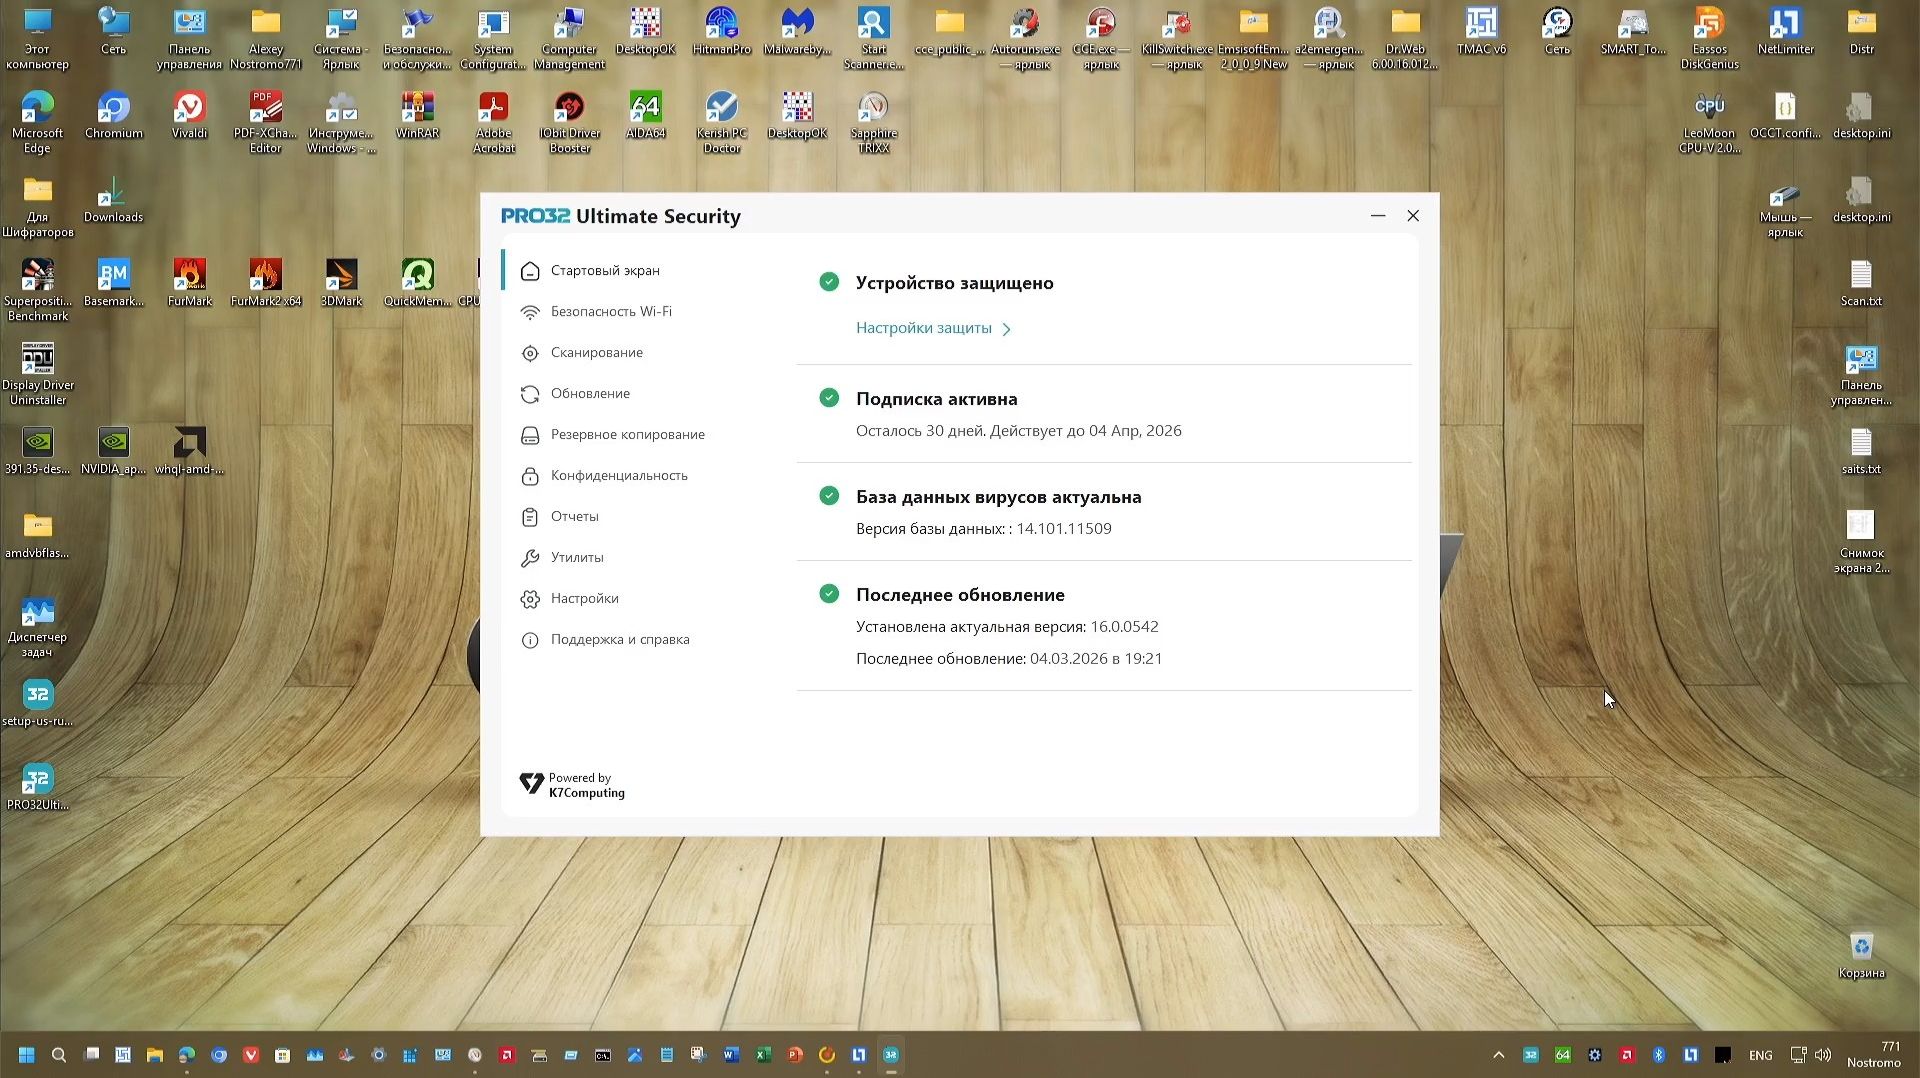Select NetLimiter desktop icon

[x=1785, y=32]
